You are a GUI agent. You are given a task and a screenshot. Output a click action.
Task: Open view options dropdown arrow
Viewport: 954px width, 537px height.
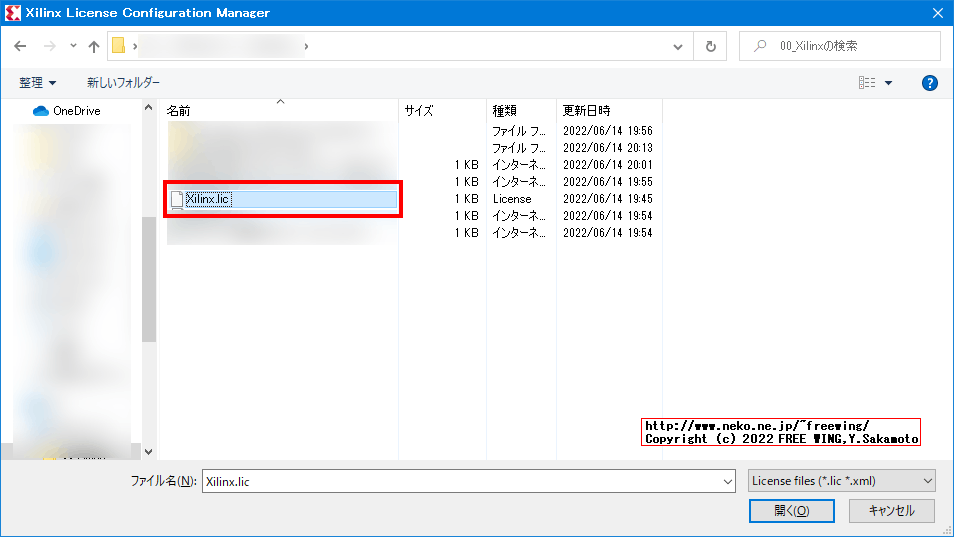pyautogui.click(x=888, y=83)
